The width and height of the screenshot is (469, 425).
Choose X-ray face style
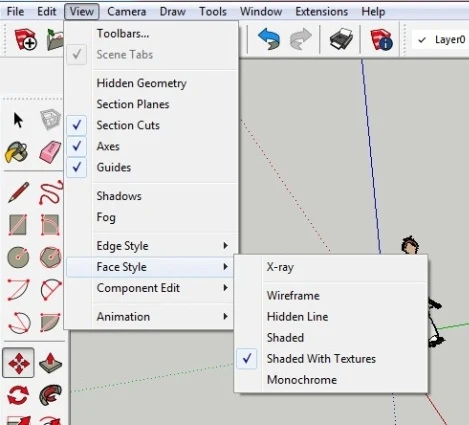(280, 267)
